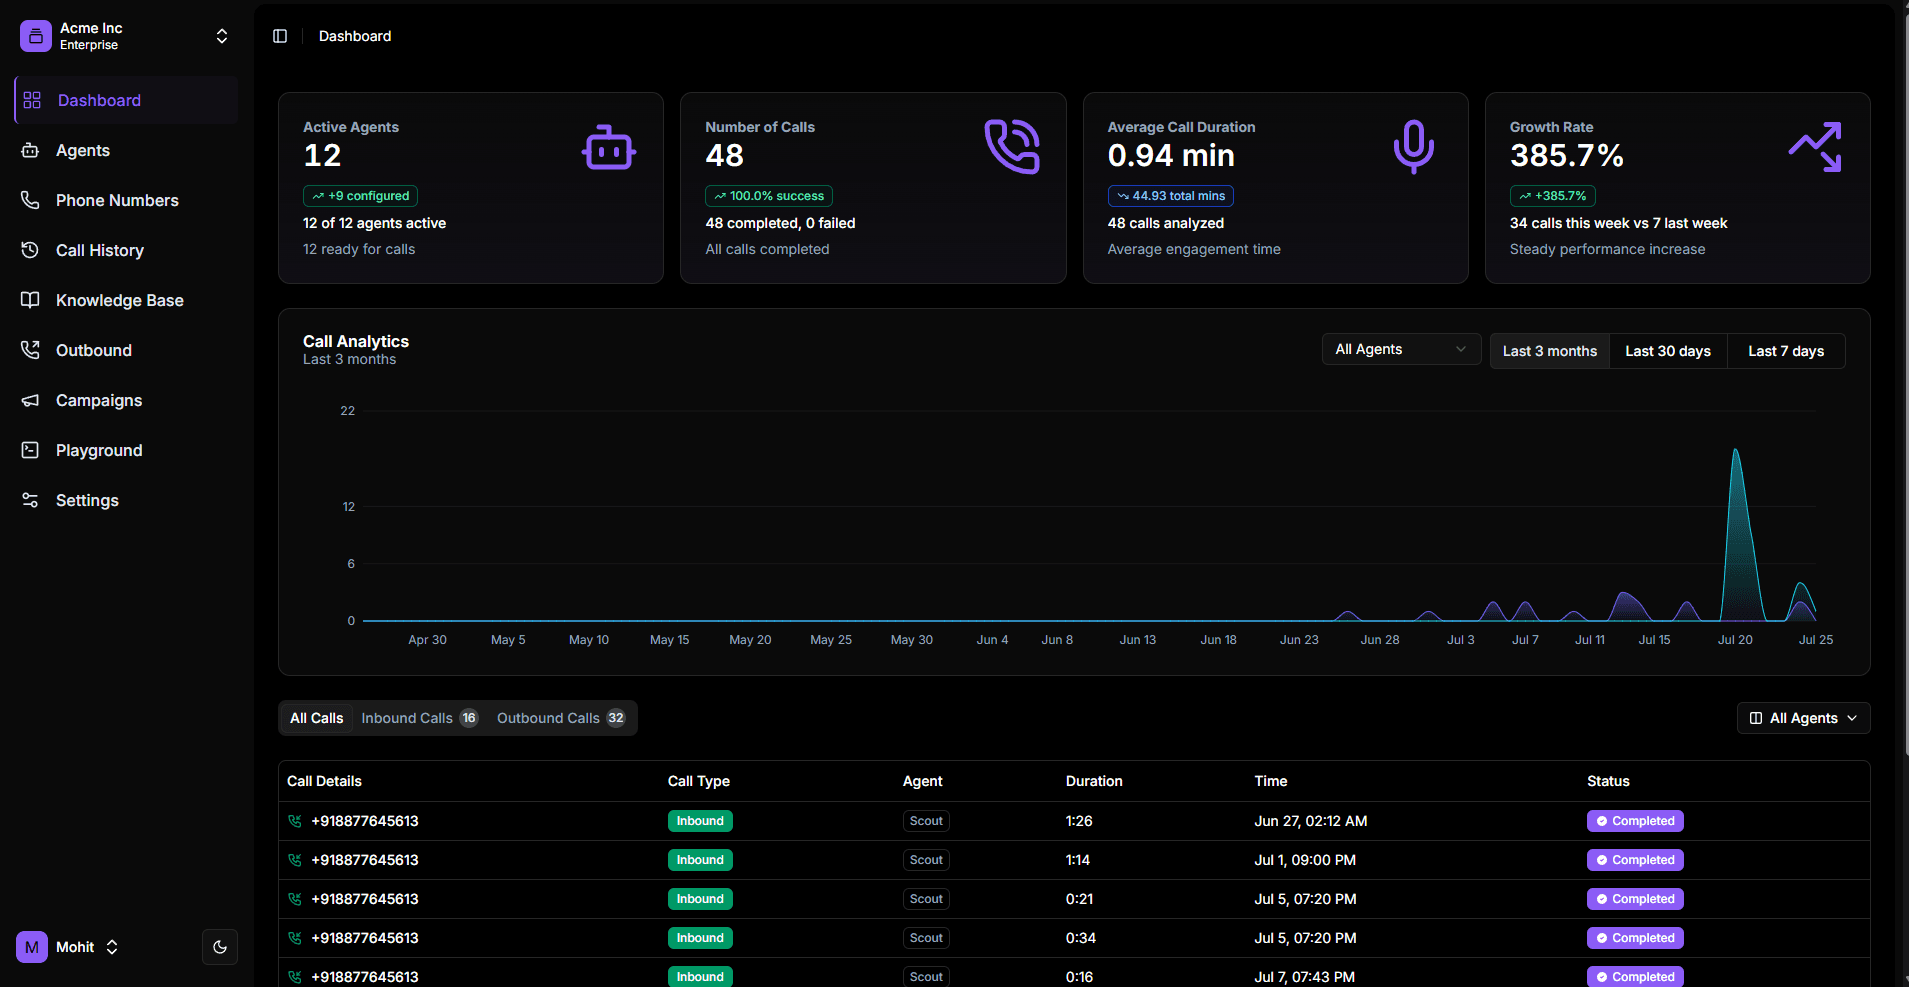Toggle dark mode with the moon icon
Image resolution: width=1909 pixels, height=987 pixels.
click(220, 946)
